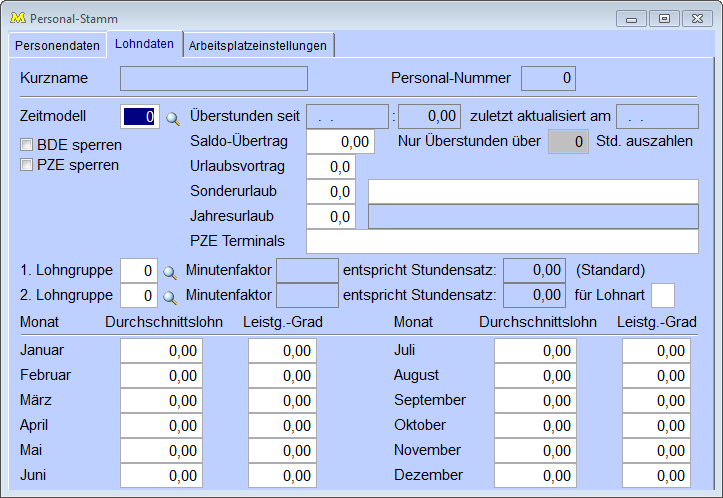Click the magnifier icon next to Zeitmodell
Viewport: 723px width, 498px height.
tap(173, 118)
